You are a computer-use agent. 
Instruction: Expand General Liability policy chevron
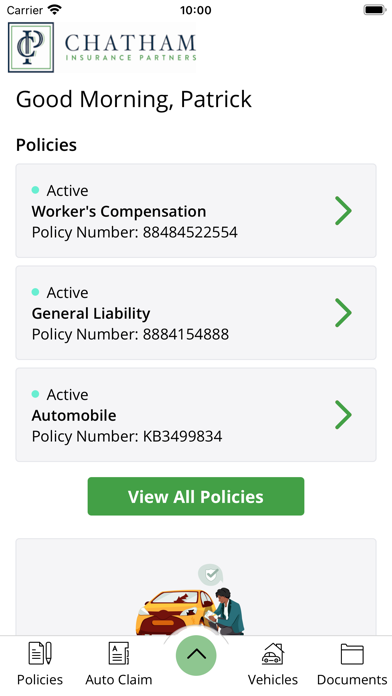pyautogui.click(x=343, y=312)
